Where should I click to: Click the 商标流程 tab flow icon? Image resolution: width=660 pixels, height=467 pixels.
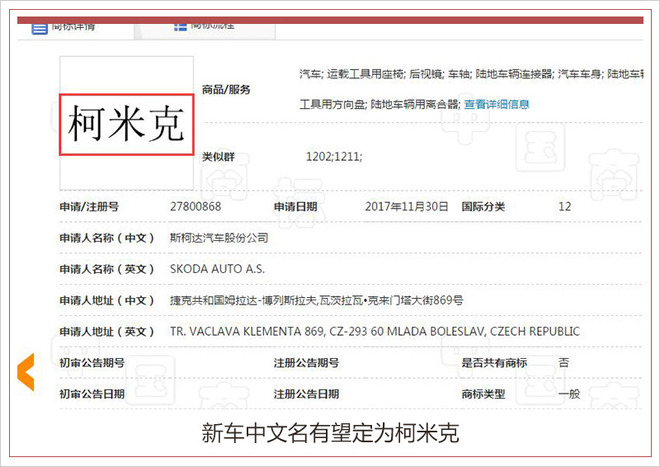pos(180,27)
